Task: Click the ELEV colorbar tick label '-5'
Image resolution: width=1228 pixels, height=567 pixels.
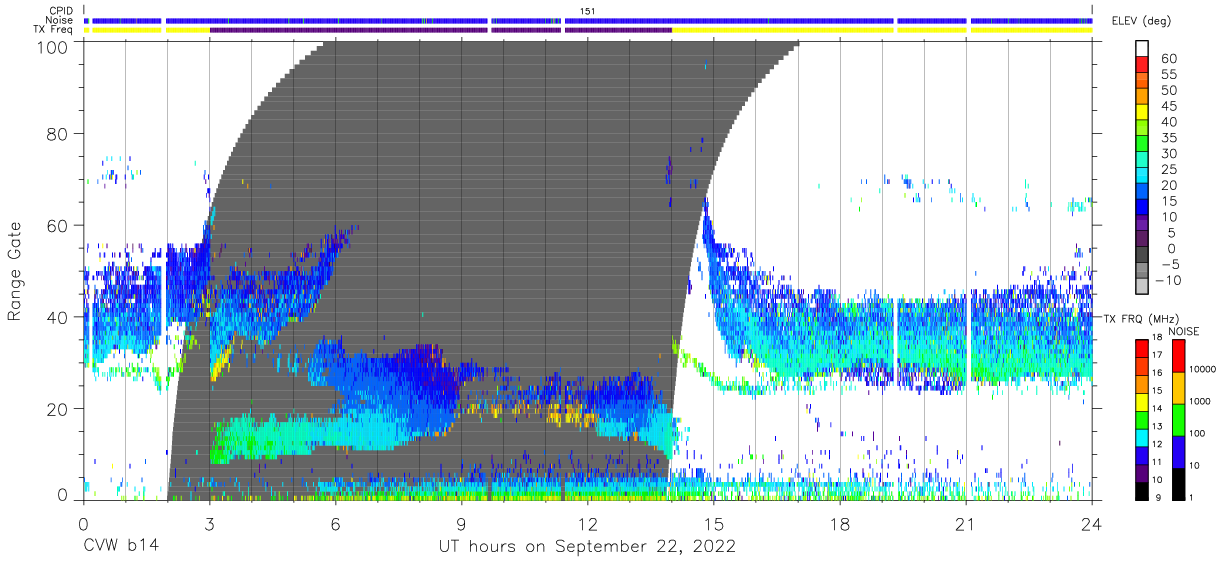Action: click(1168, 264)
